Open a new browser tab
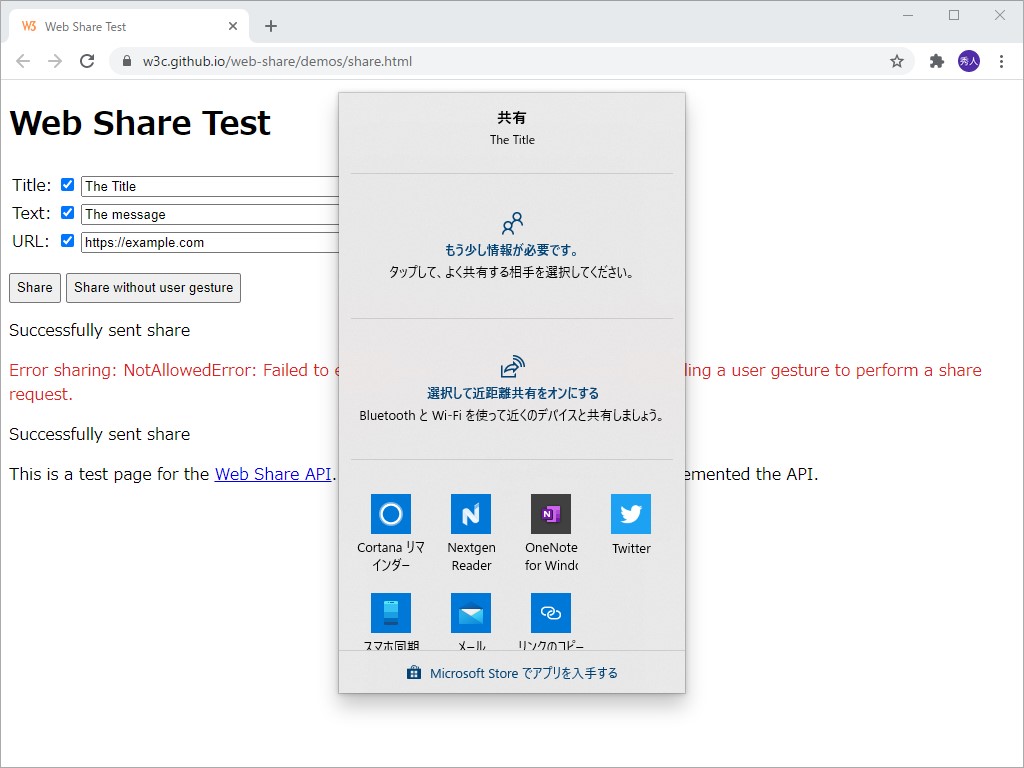This screenshot has width=1024, height=768. point(270,25)
